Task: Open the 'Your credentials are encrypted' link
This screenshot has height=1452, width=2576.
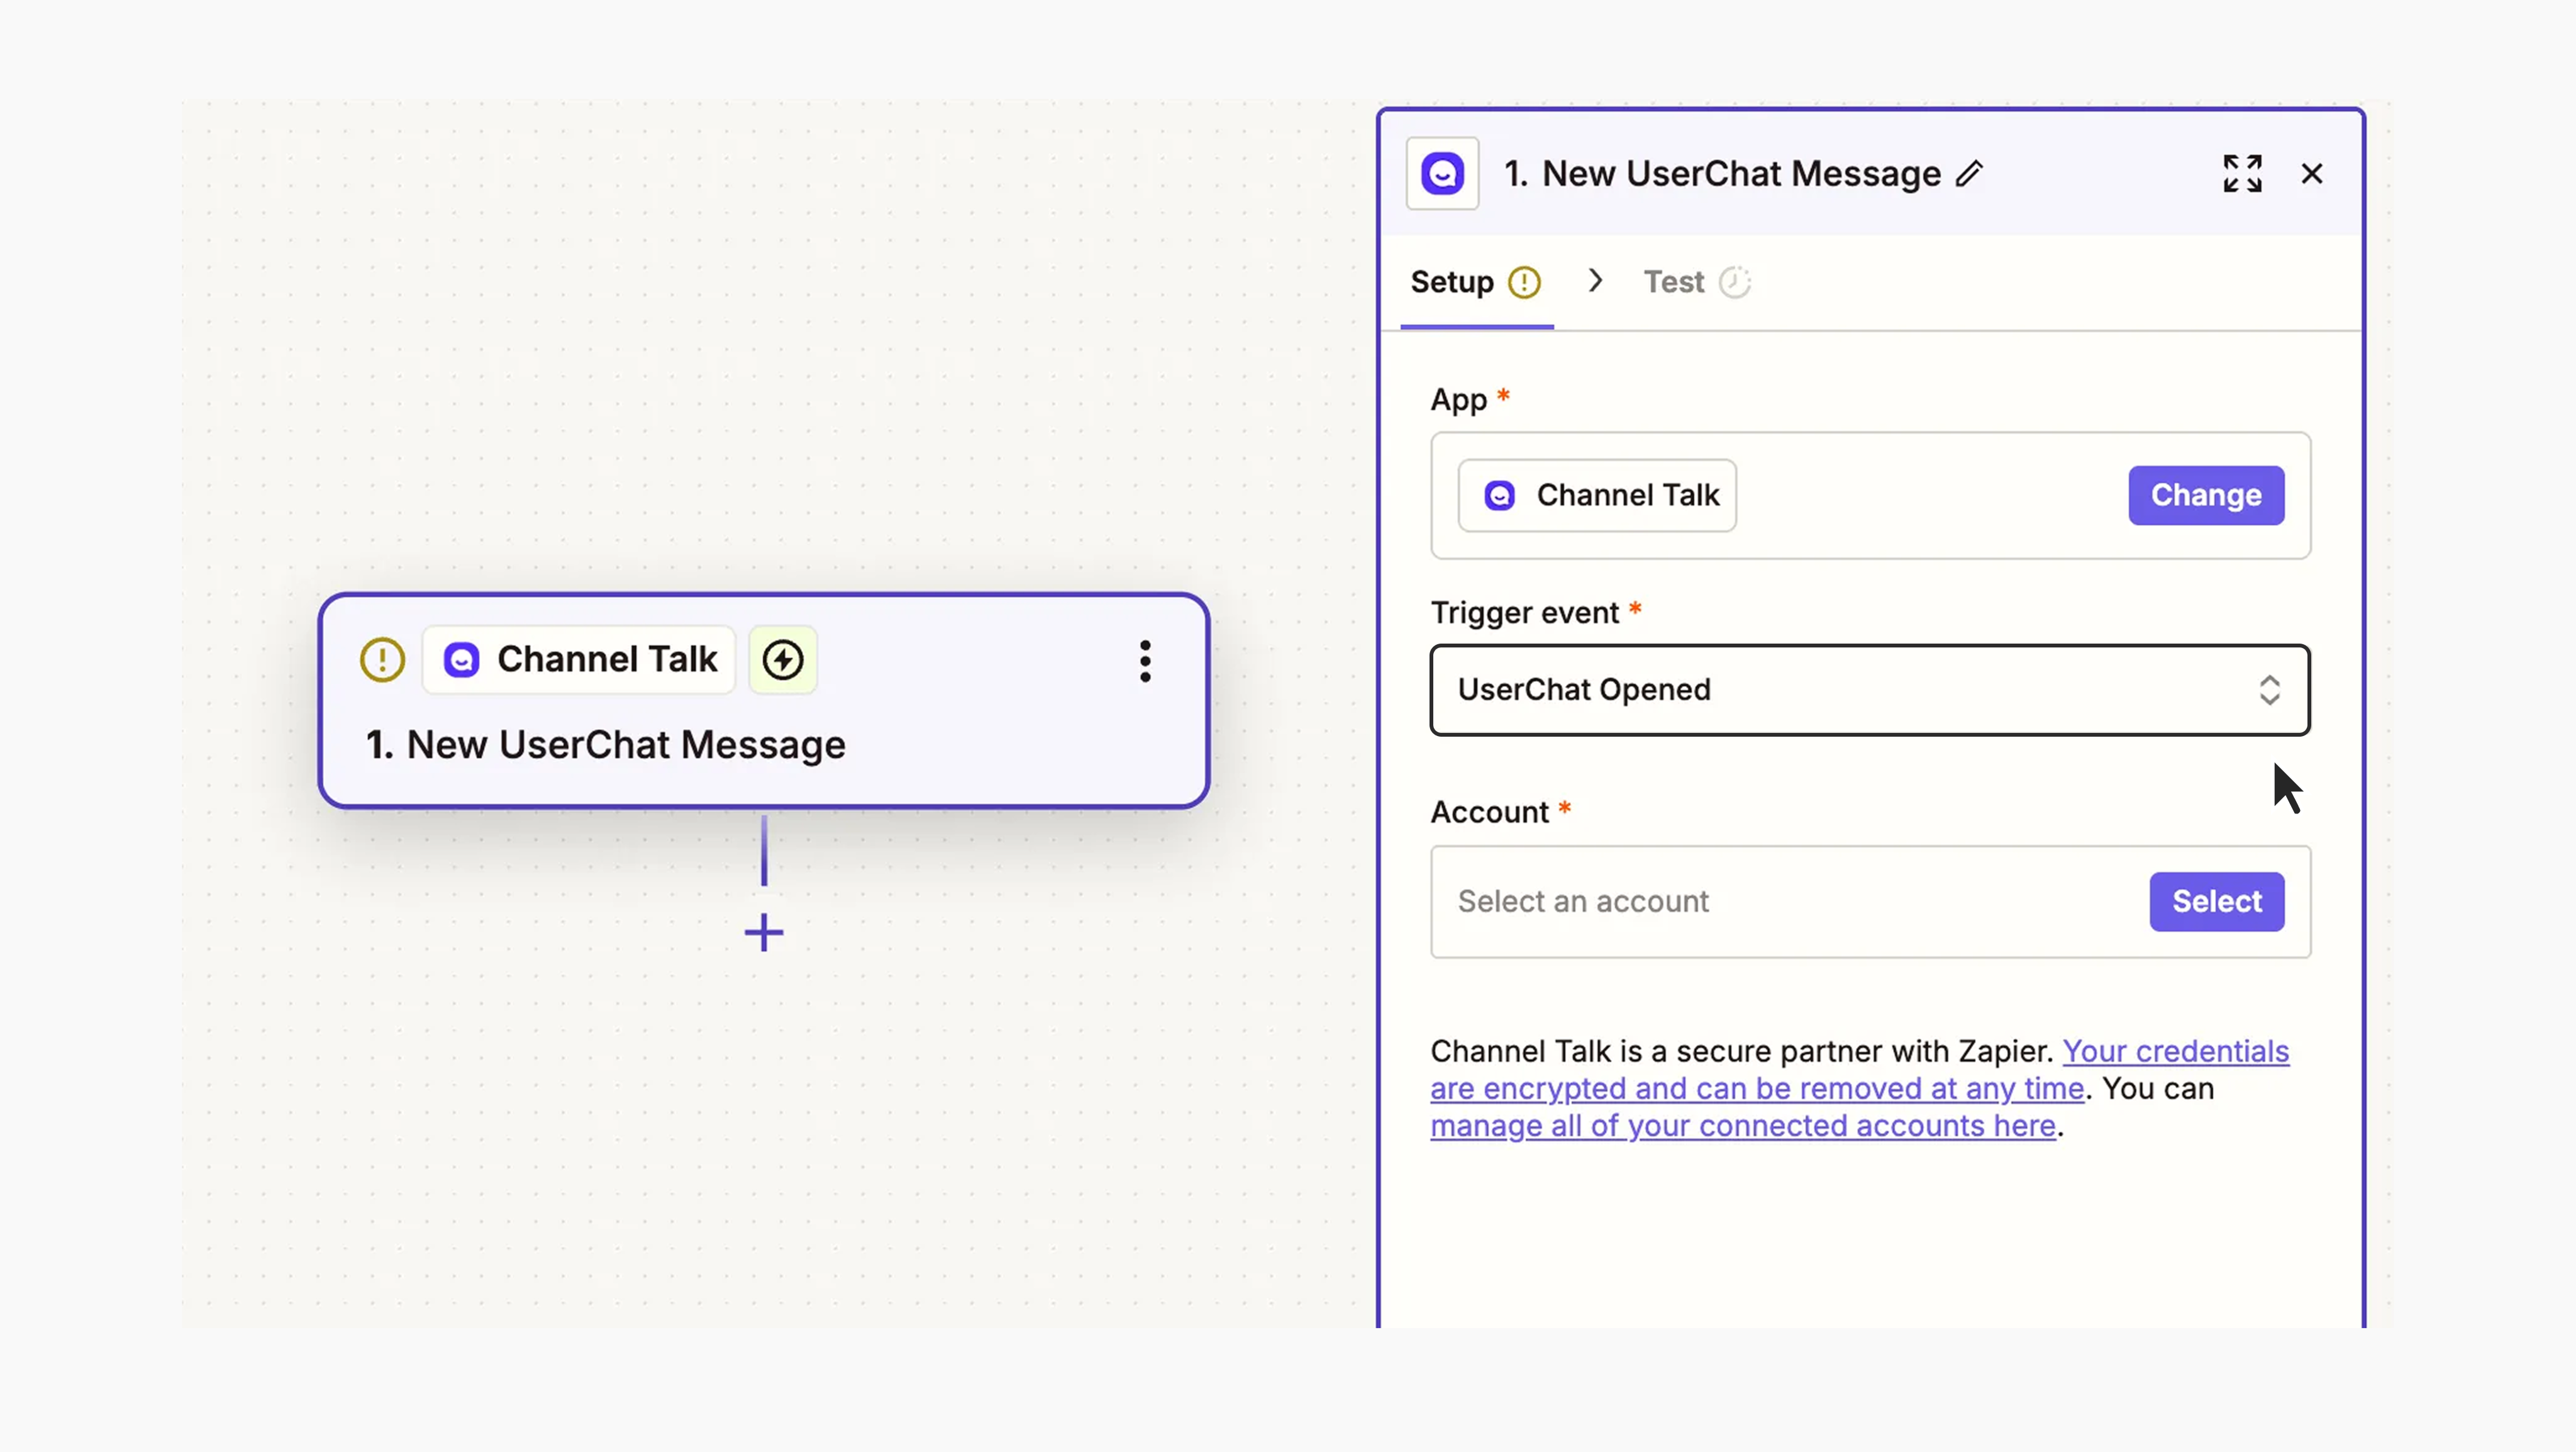Action: tap(2175, 1052)
